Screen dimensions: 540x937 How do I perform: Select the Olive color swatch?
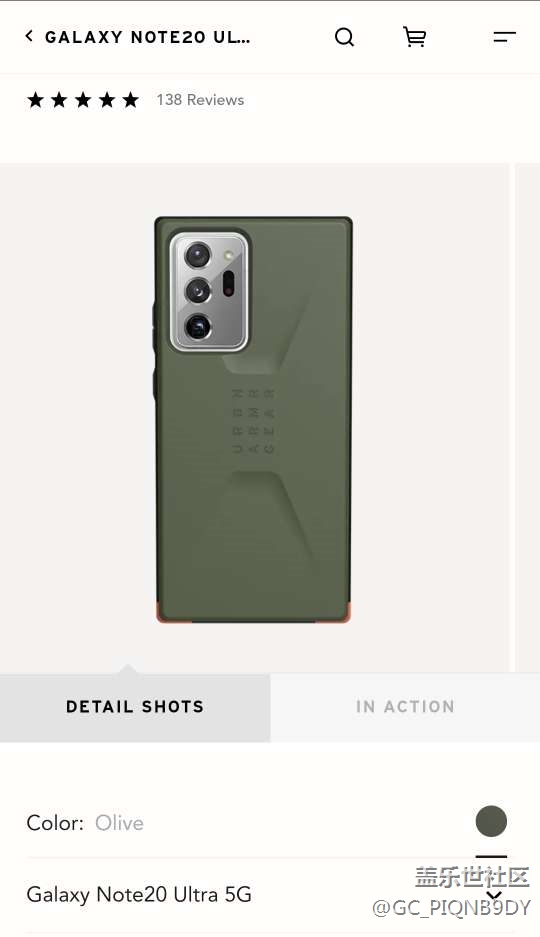tap(491, 820)
